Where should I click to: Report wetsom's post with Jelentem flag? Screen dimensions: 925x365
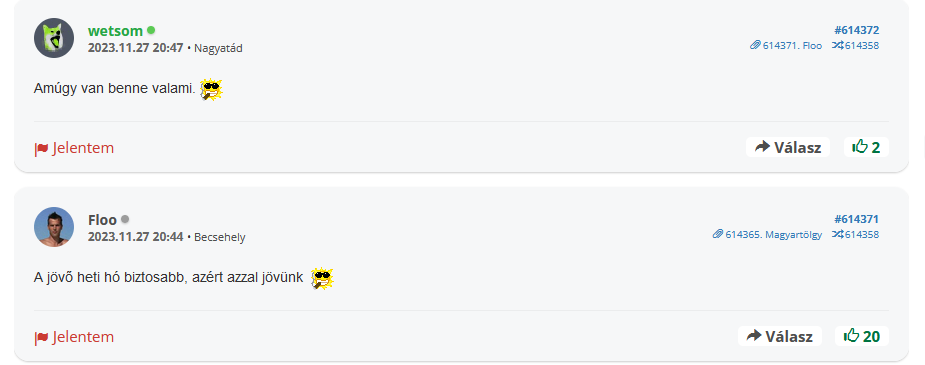click(x=74, y=148)
